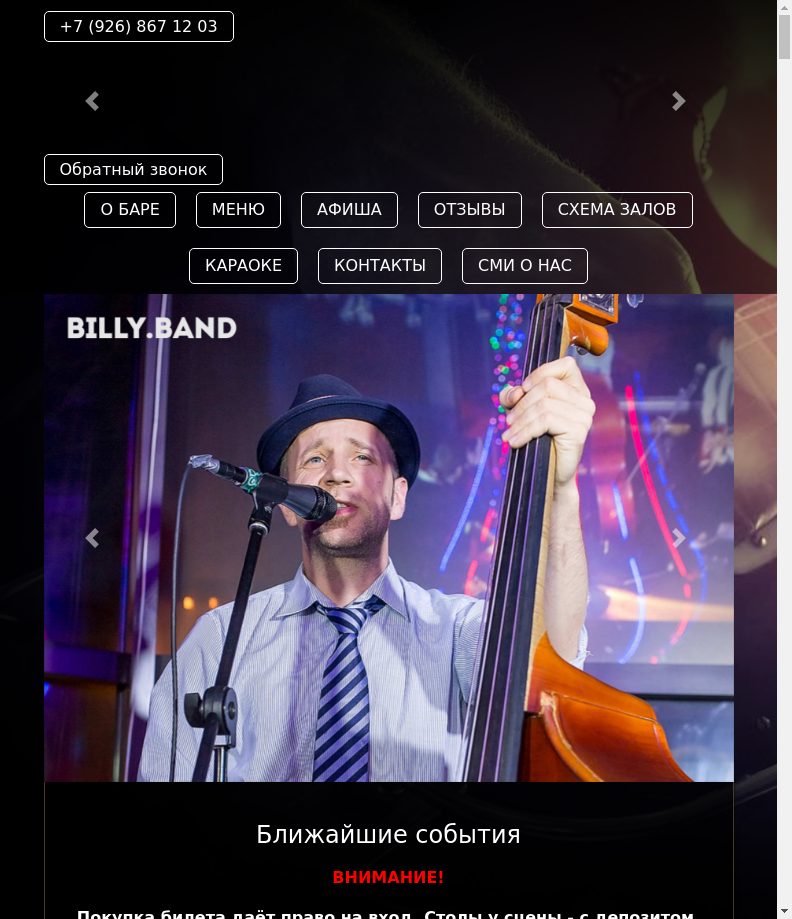Open the КАРАОКЕ section
This screenshot has width=792, height=919.
point(243,266)
